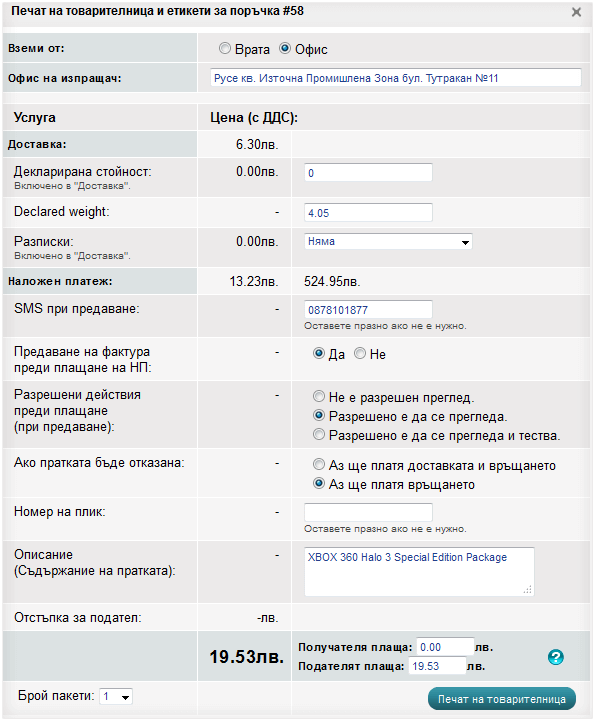Screen dimensions: 595x723
Task: Close the dialog with the X icon
Action: click(x=576, y=12)
